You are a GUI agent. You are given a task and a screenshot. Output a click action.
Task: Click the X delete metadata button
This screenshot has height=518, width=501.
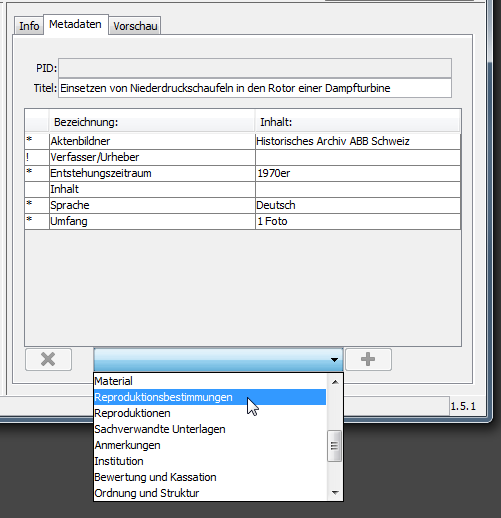click(x=48, y=359)
